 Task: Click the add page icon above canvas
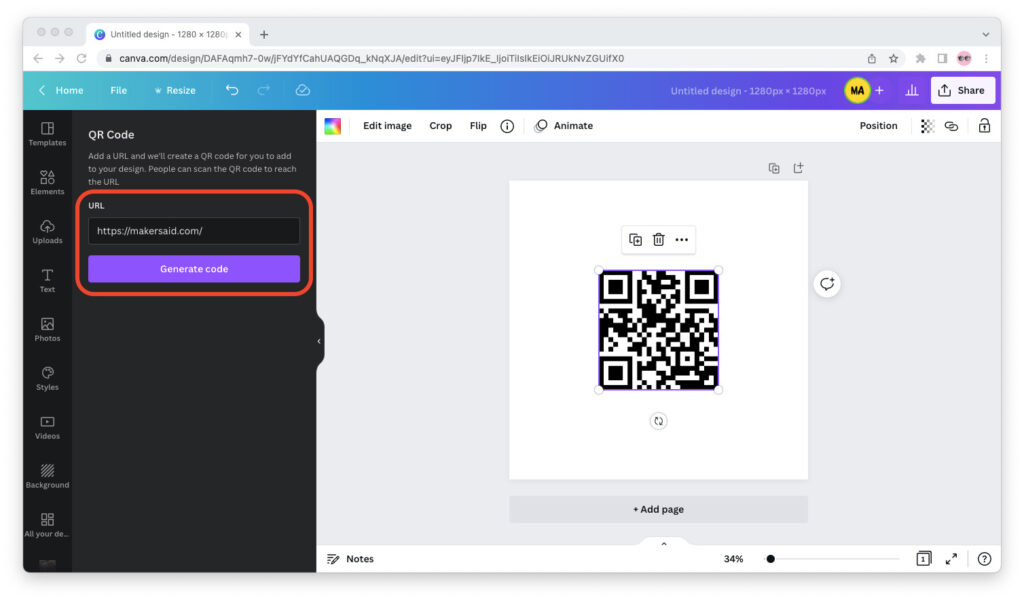798,168
